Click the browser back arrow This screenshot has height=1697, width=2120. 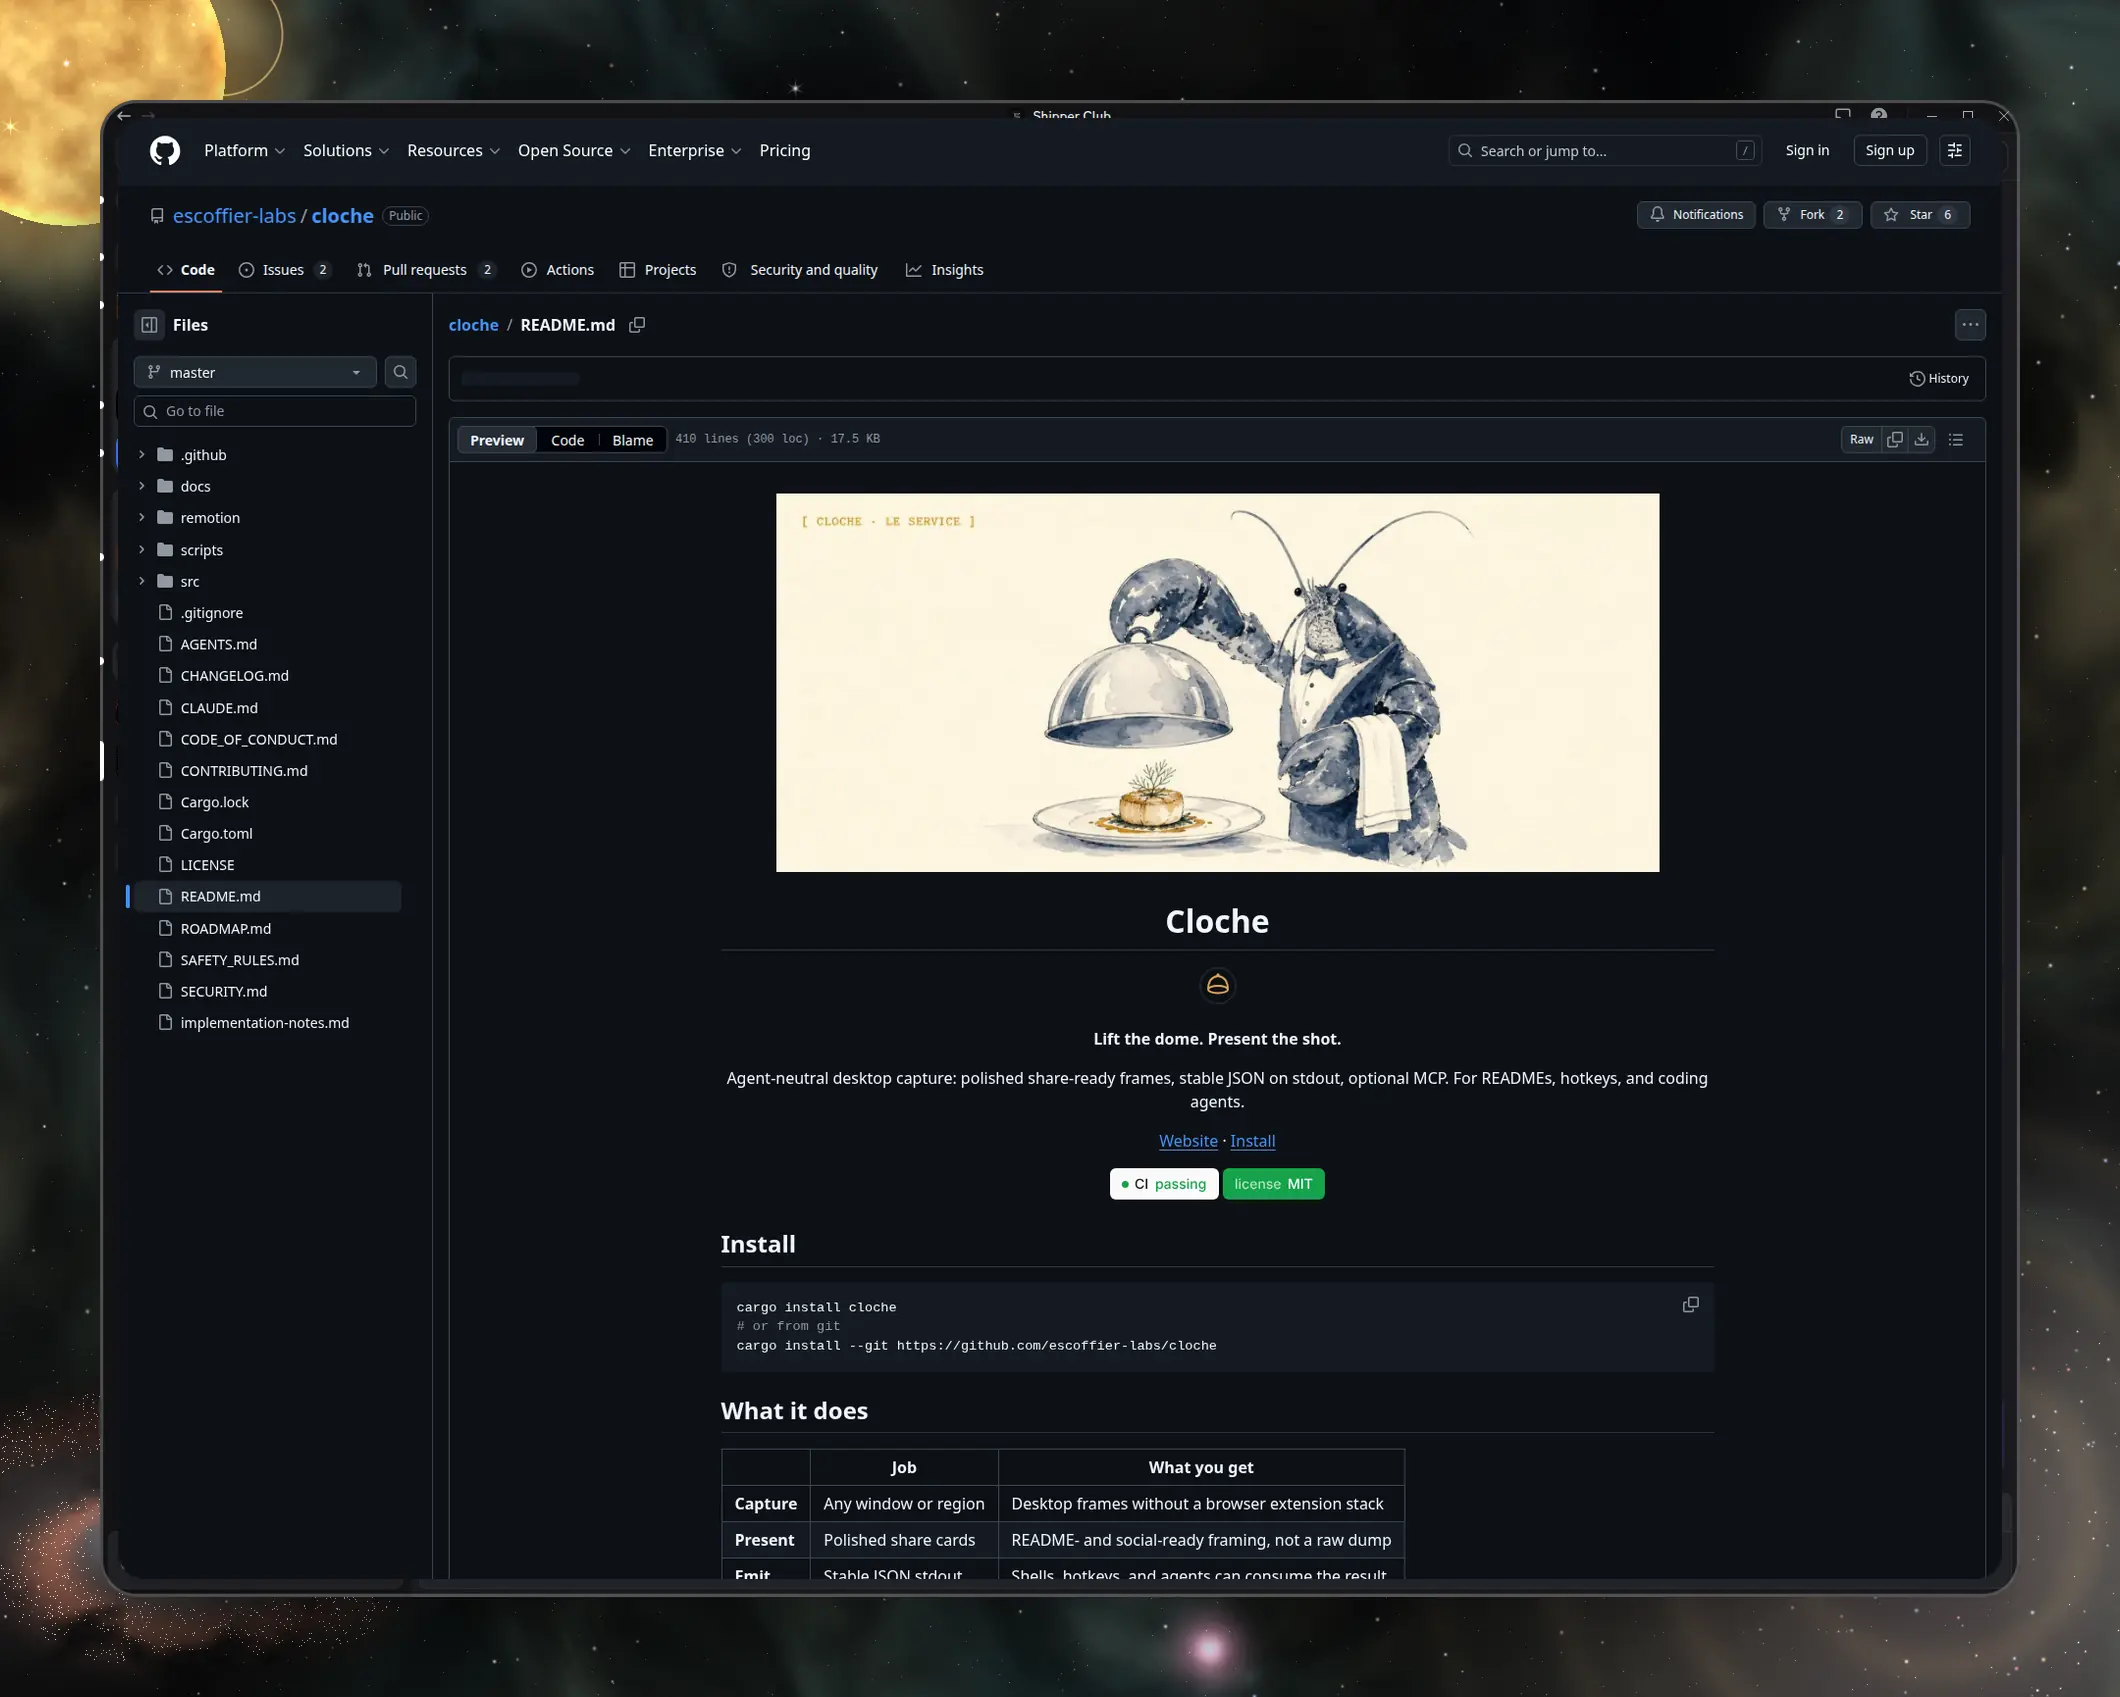pyautogui.click(x=124, y=116)
